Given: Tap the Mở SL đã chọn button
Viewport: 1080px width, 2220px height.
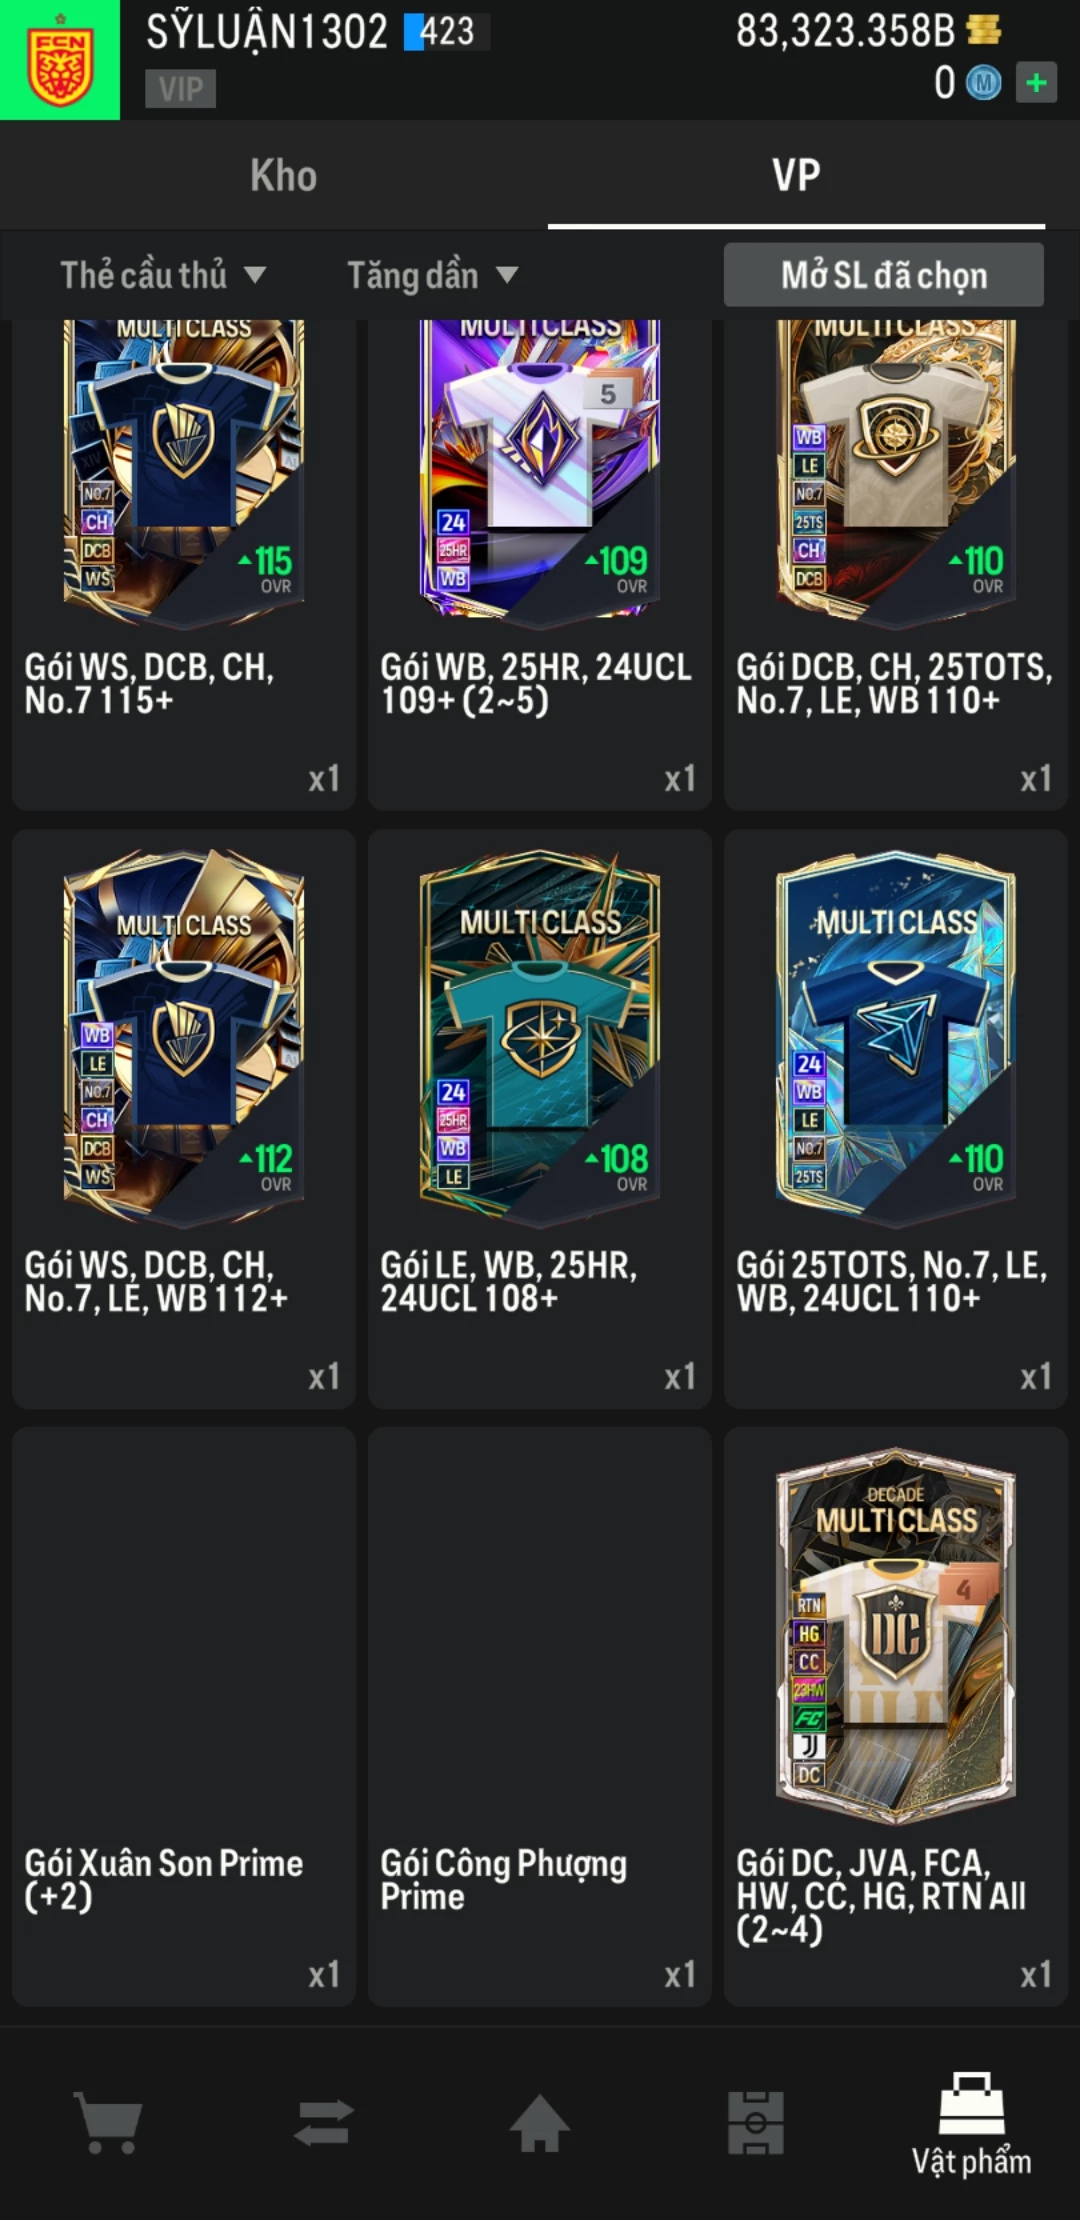Looking at the screenshot, I should [x=884, y=275].
